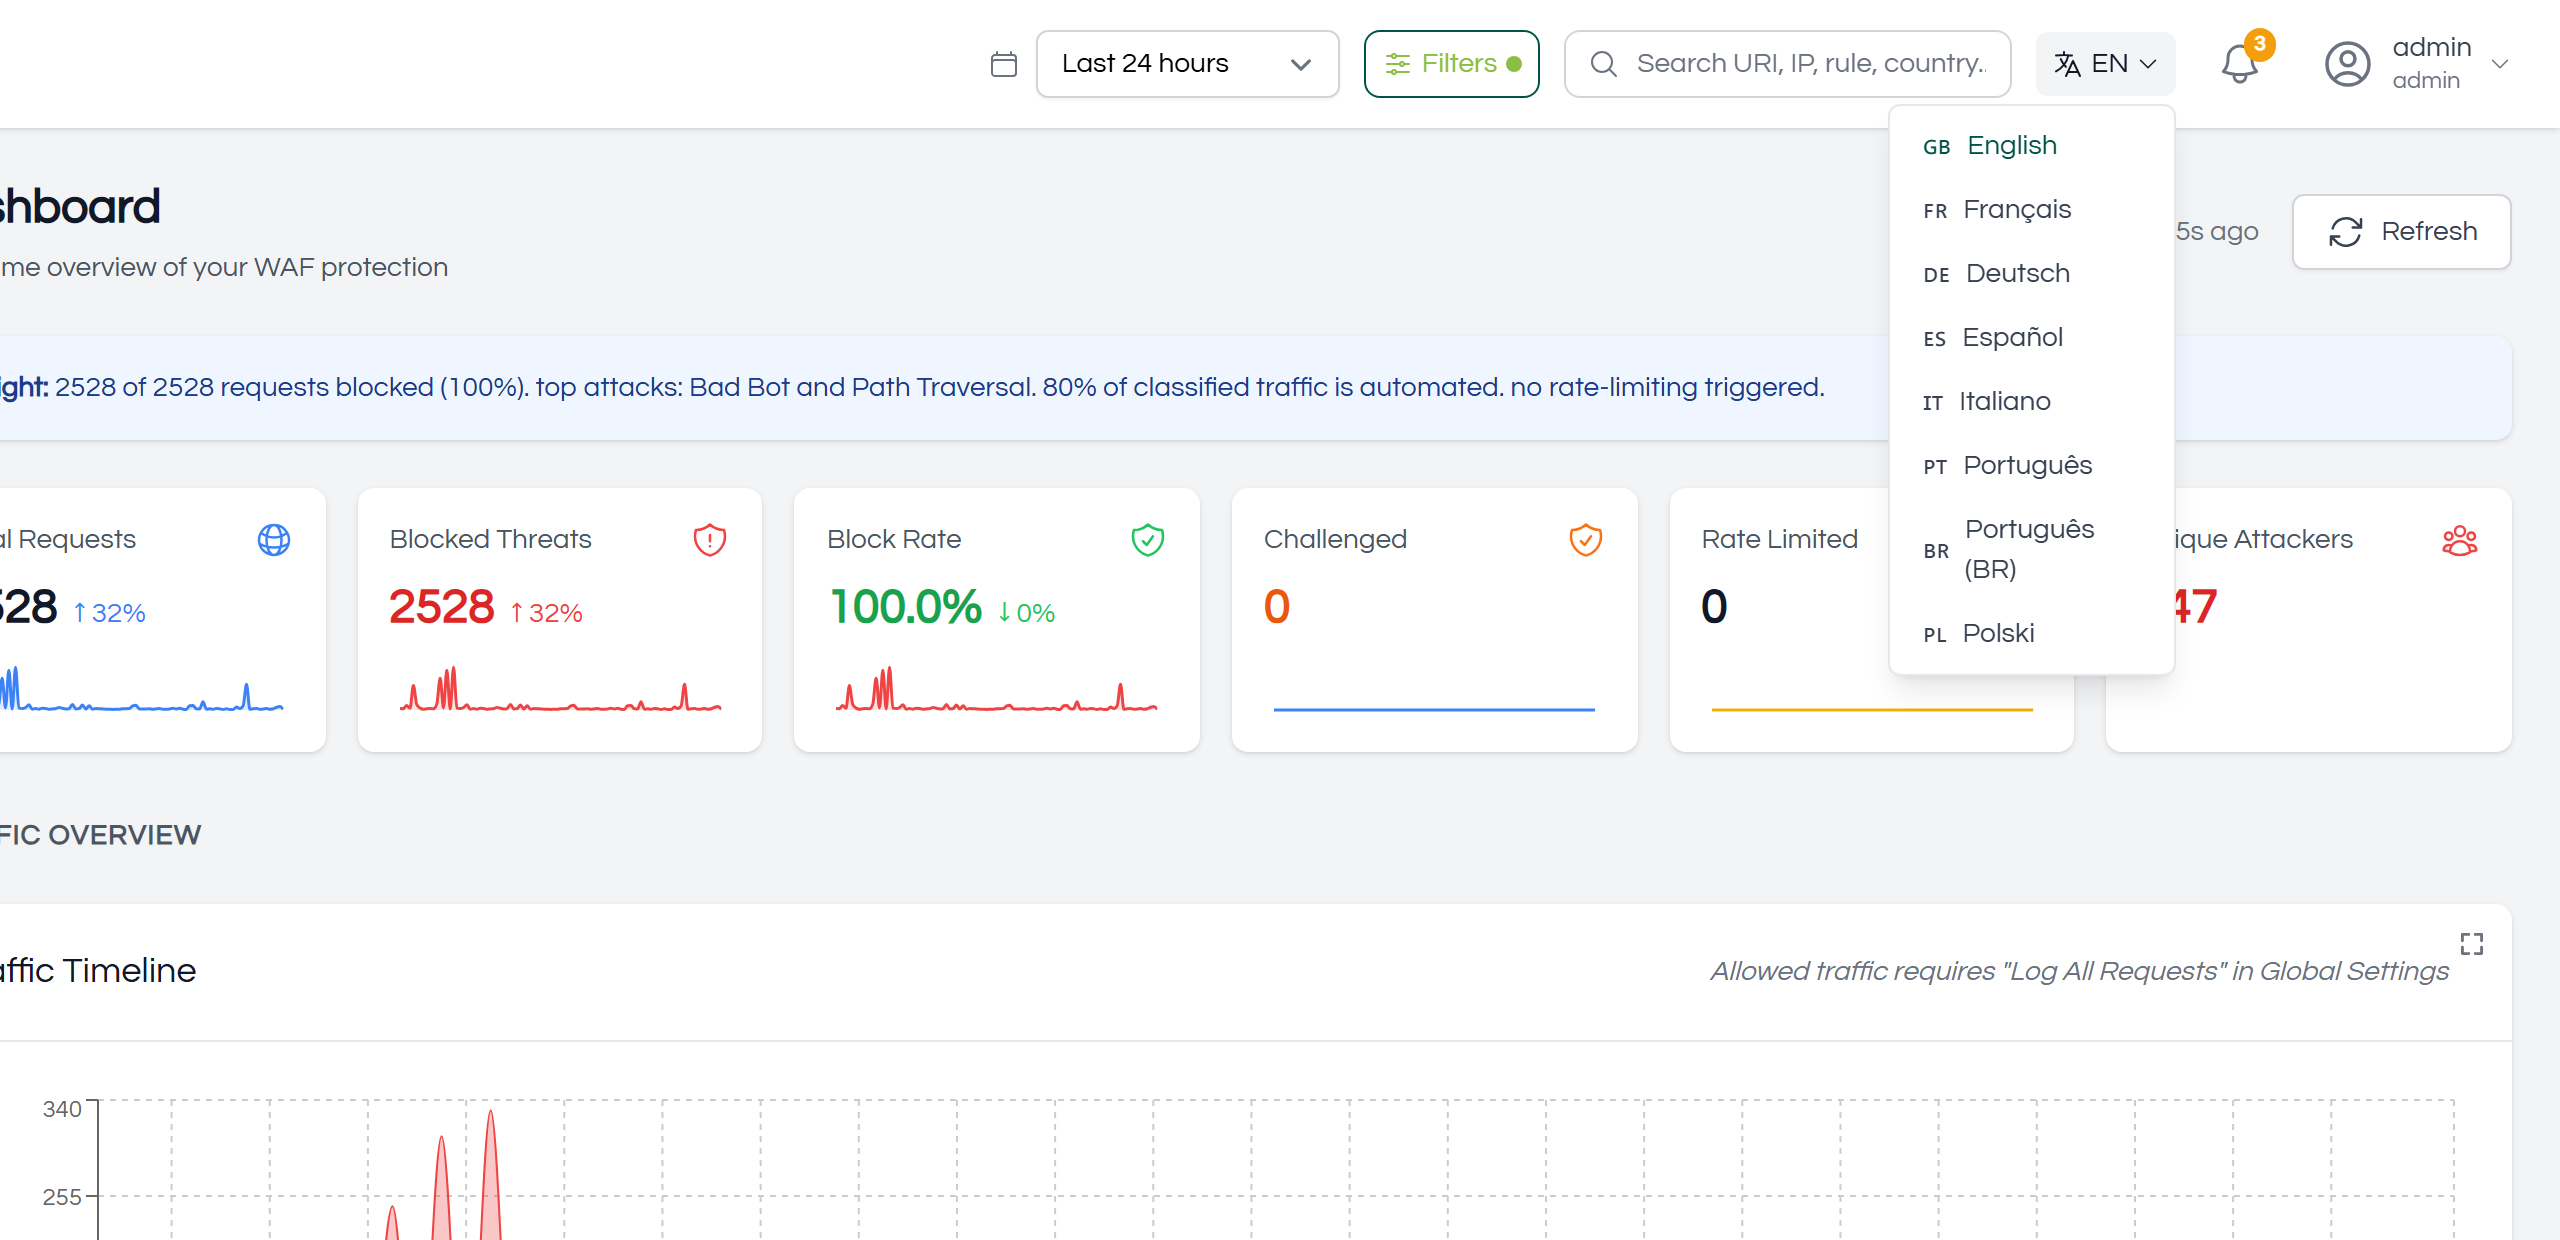The height and width of the screenshot is (1240, 2560).
Task: Click the 32% increase on Blocked Threats
Action: click(x=546, y=613)
